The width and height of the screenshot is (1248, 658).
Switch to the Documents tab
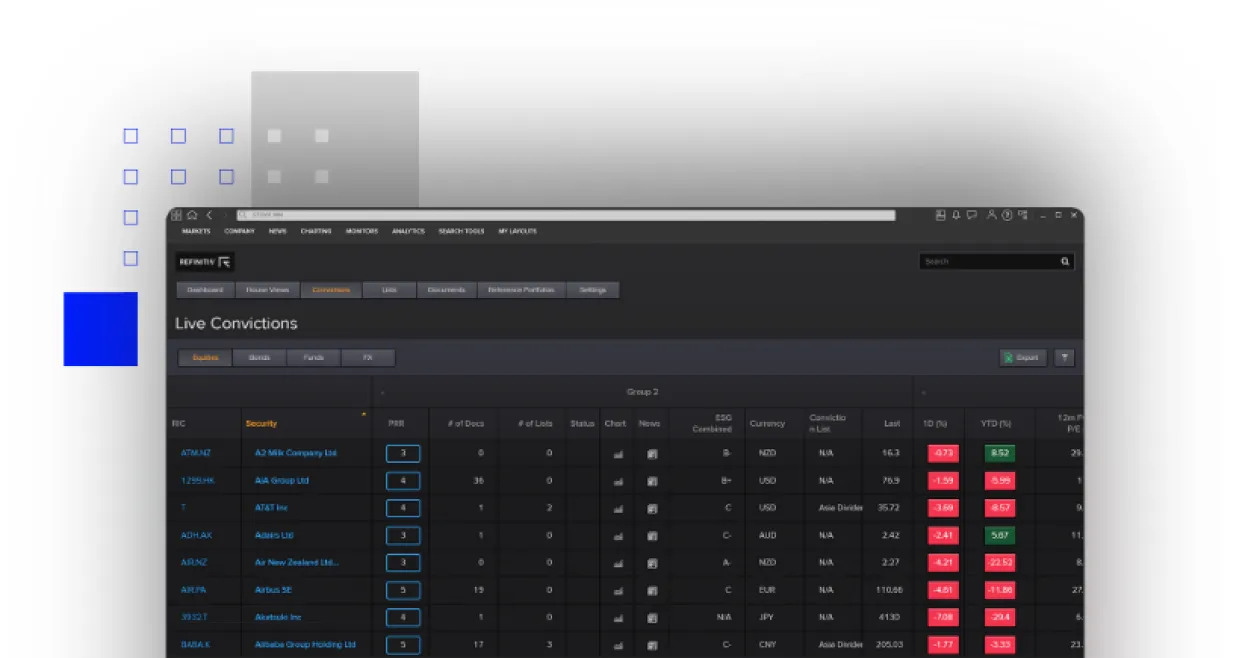click(446, 290)
